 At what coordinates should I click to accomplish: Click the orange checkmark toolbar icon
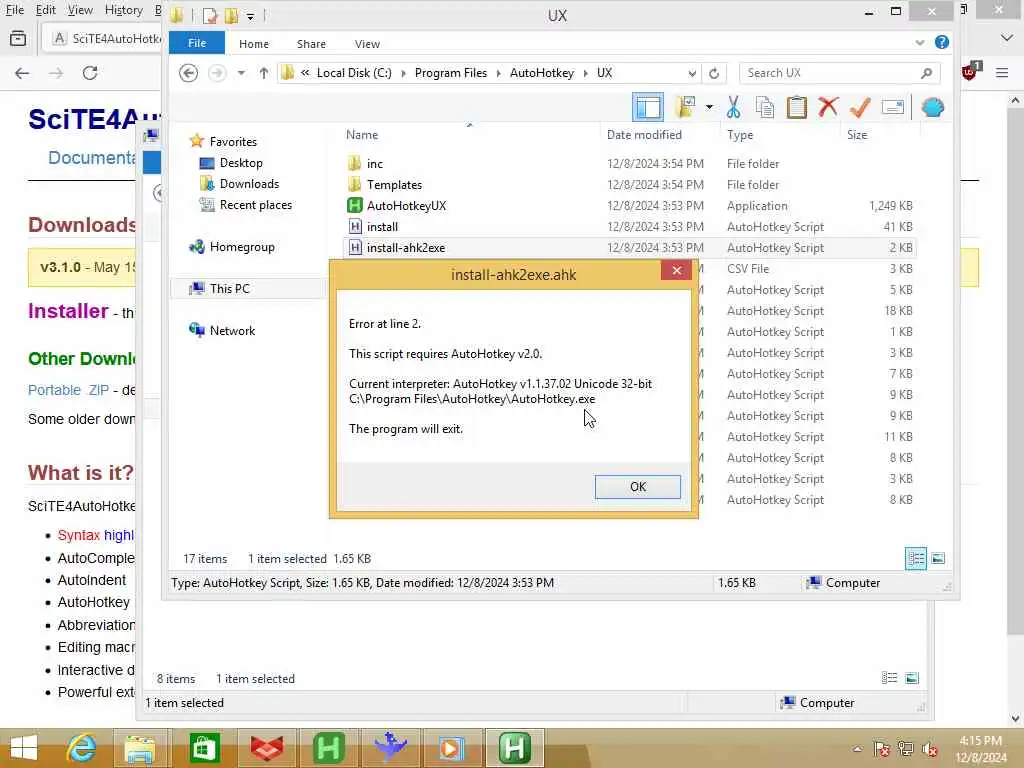tap(859, 107)
